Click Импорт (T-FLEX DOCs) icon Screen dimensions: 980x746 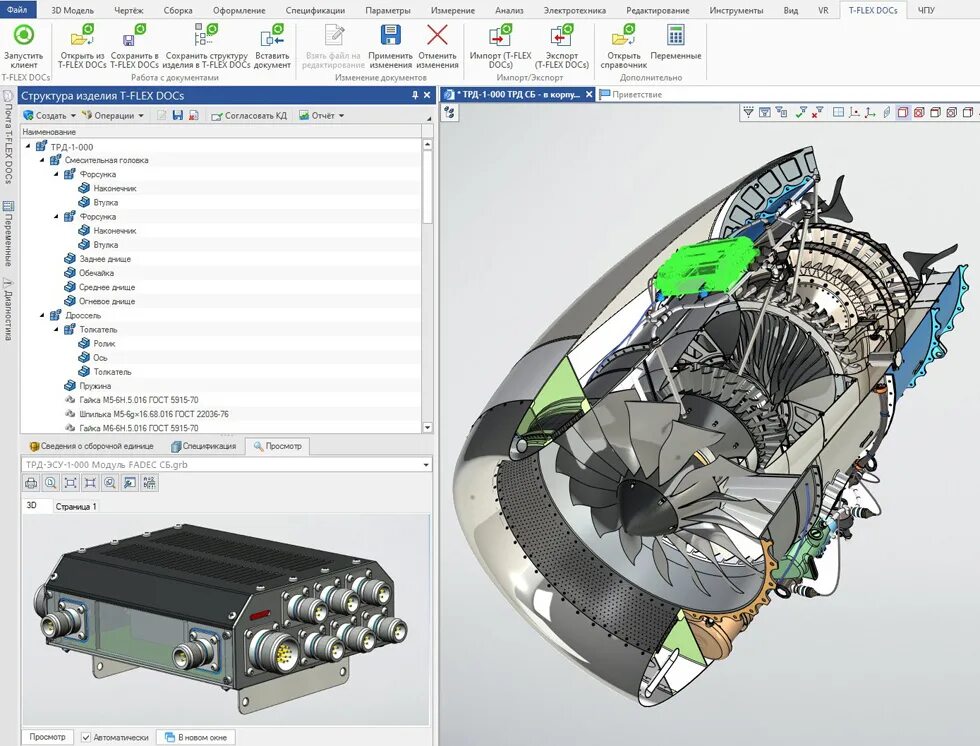click(x=501, y=36)
